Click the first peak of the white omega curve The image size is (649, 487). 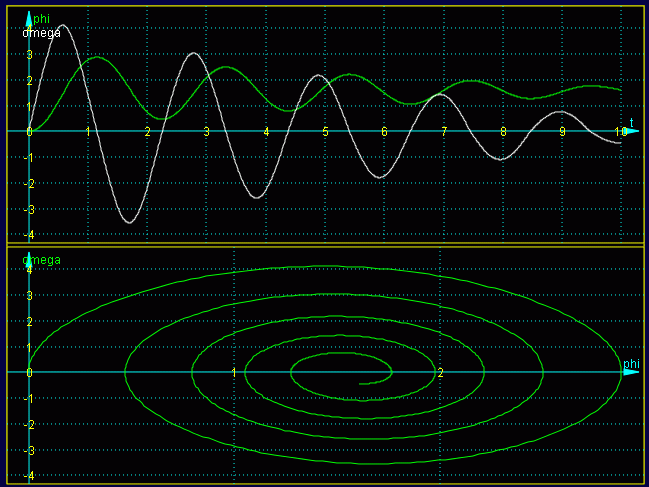(62, 25)
